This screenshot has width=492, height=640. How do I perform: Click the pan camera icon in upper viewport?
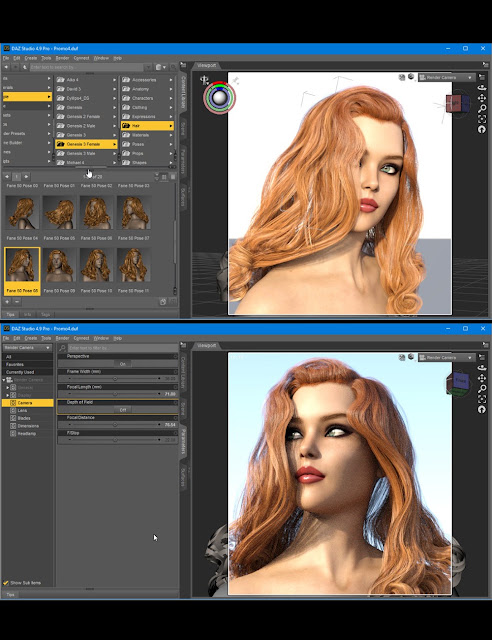[482, 98]
